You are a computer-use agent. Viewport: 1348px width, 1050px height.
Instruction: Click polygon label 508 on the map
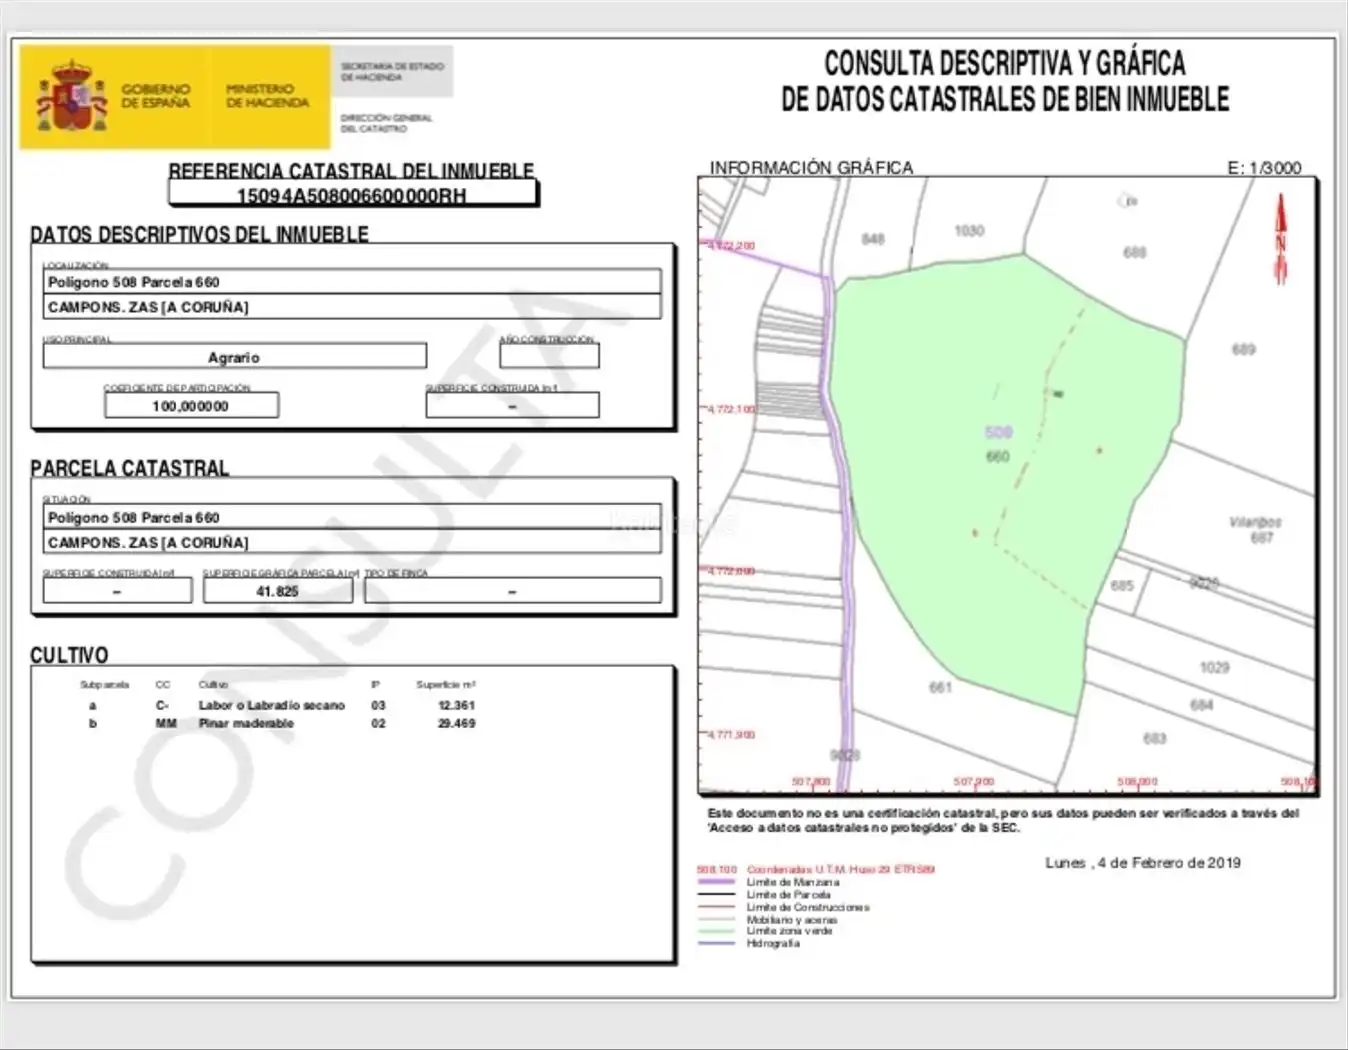point(998,432)
